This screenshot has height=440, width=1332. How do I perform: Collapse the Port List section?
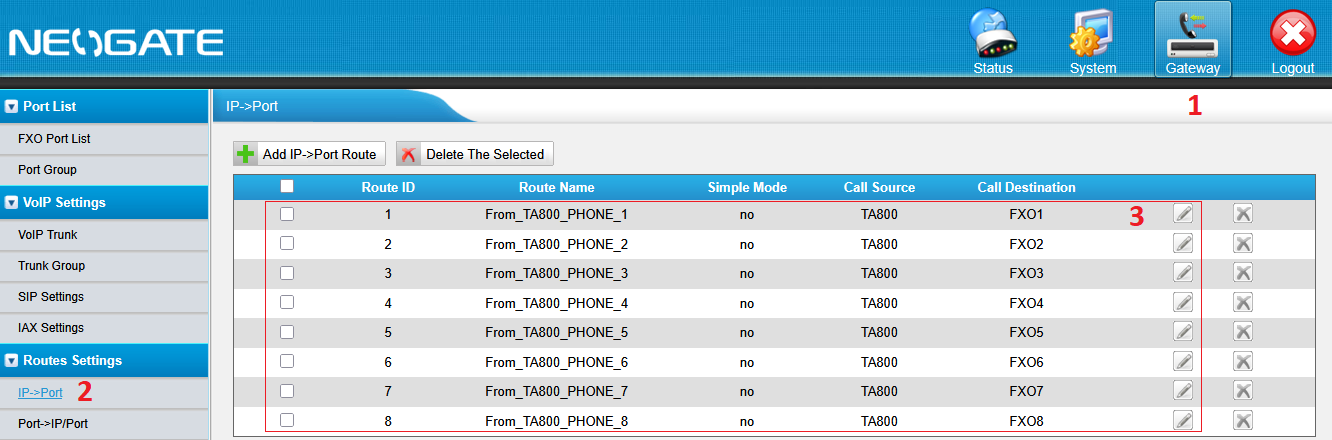(12, 106)
